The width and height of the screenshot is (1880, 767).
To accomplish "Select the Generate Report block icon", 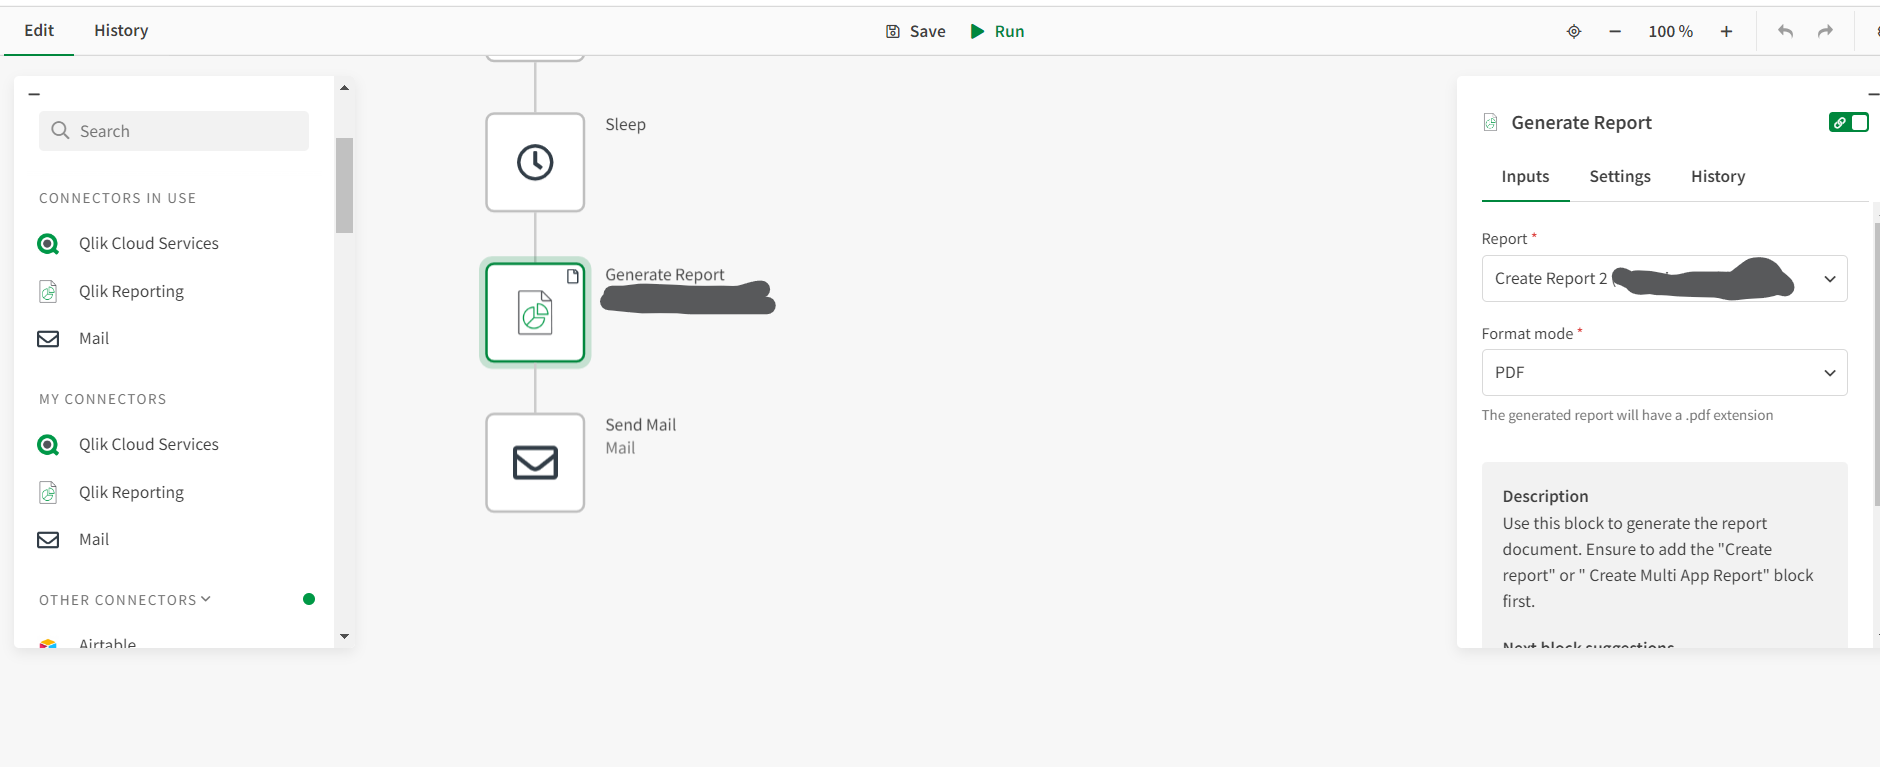I will pyautogui.click(x=535, y=312).
